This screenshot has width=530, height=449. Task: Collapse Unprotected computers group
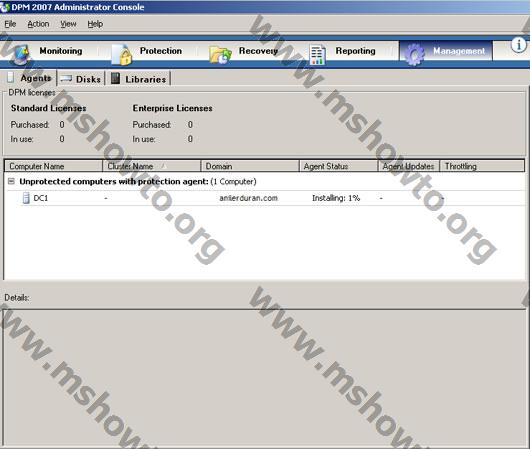tap(11, 182)
